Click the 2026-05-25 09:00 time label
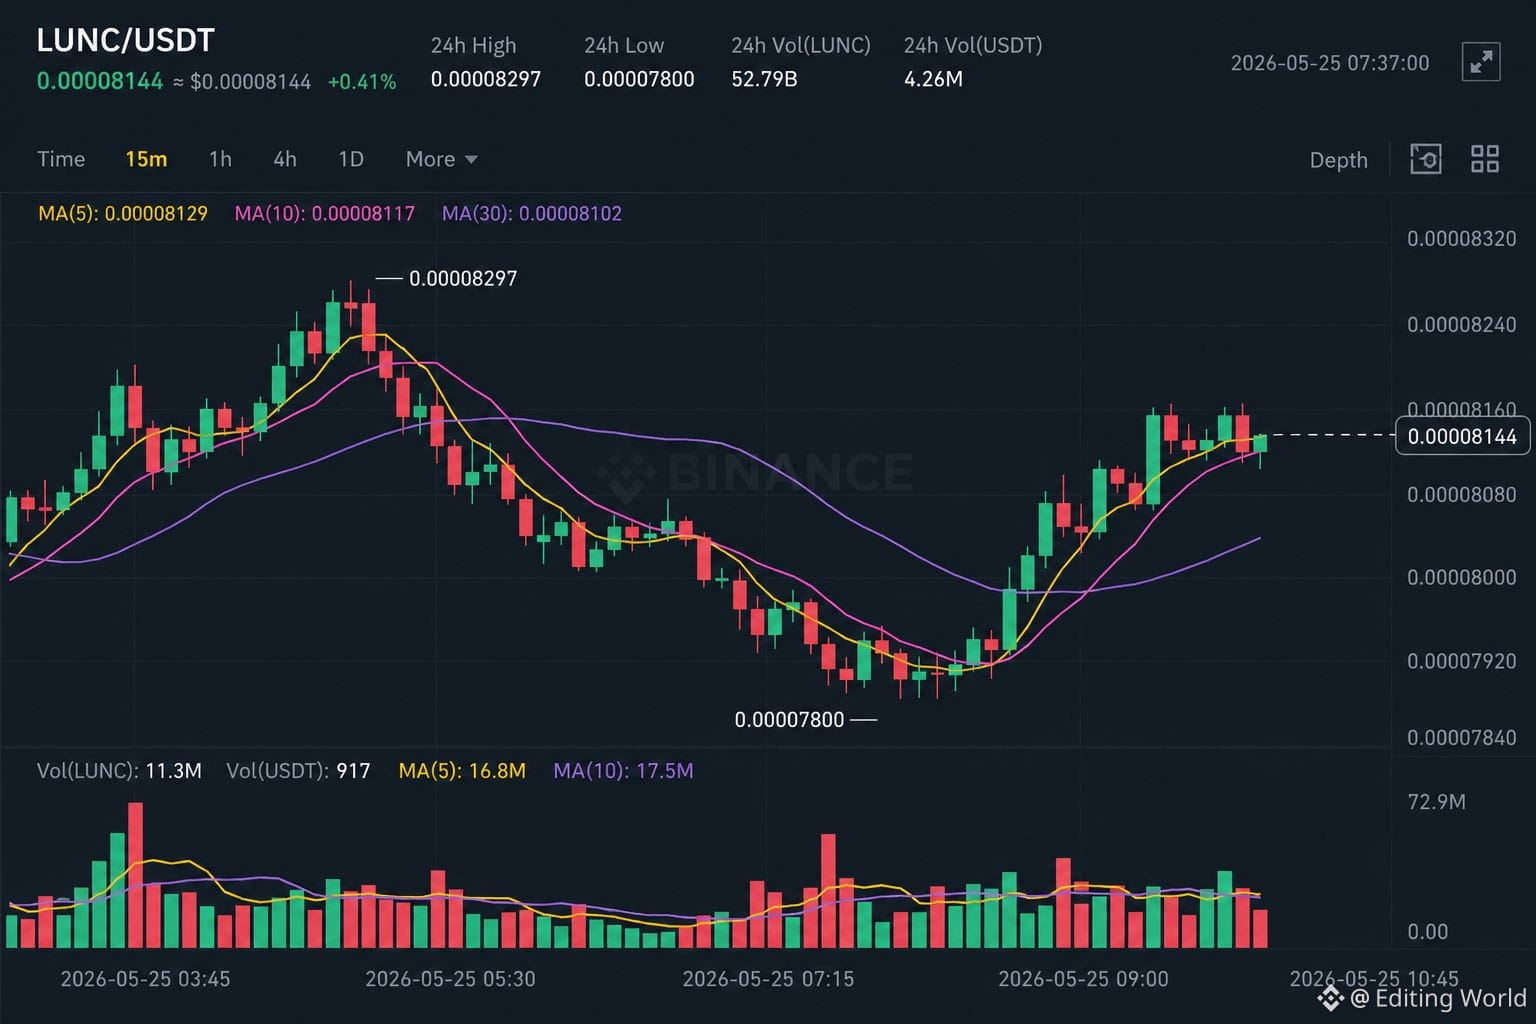 tap(1083, 979)
